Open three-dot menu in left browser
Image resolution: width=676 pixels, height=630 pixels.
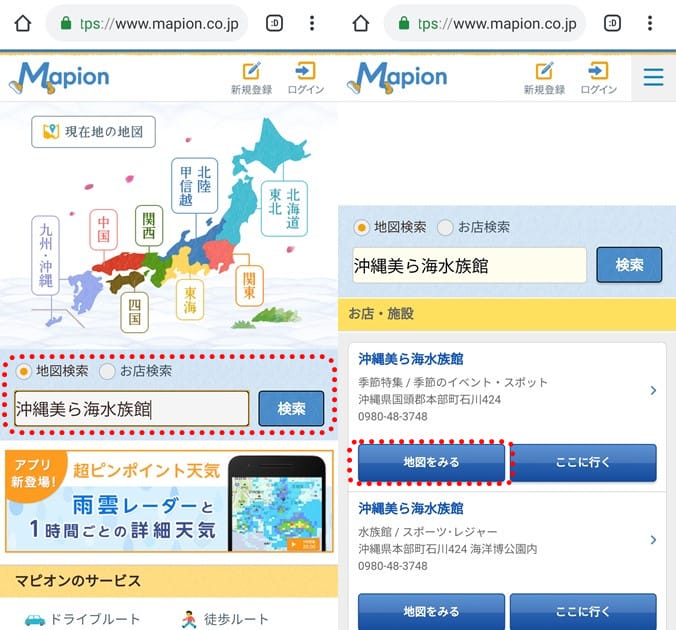point(312,23)
